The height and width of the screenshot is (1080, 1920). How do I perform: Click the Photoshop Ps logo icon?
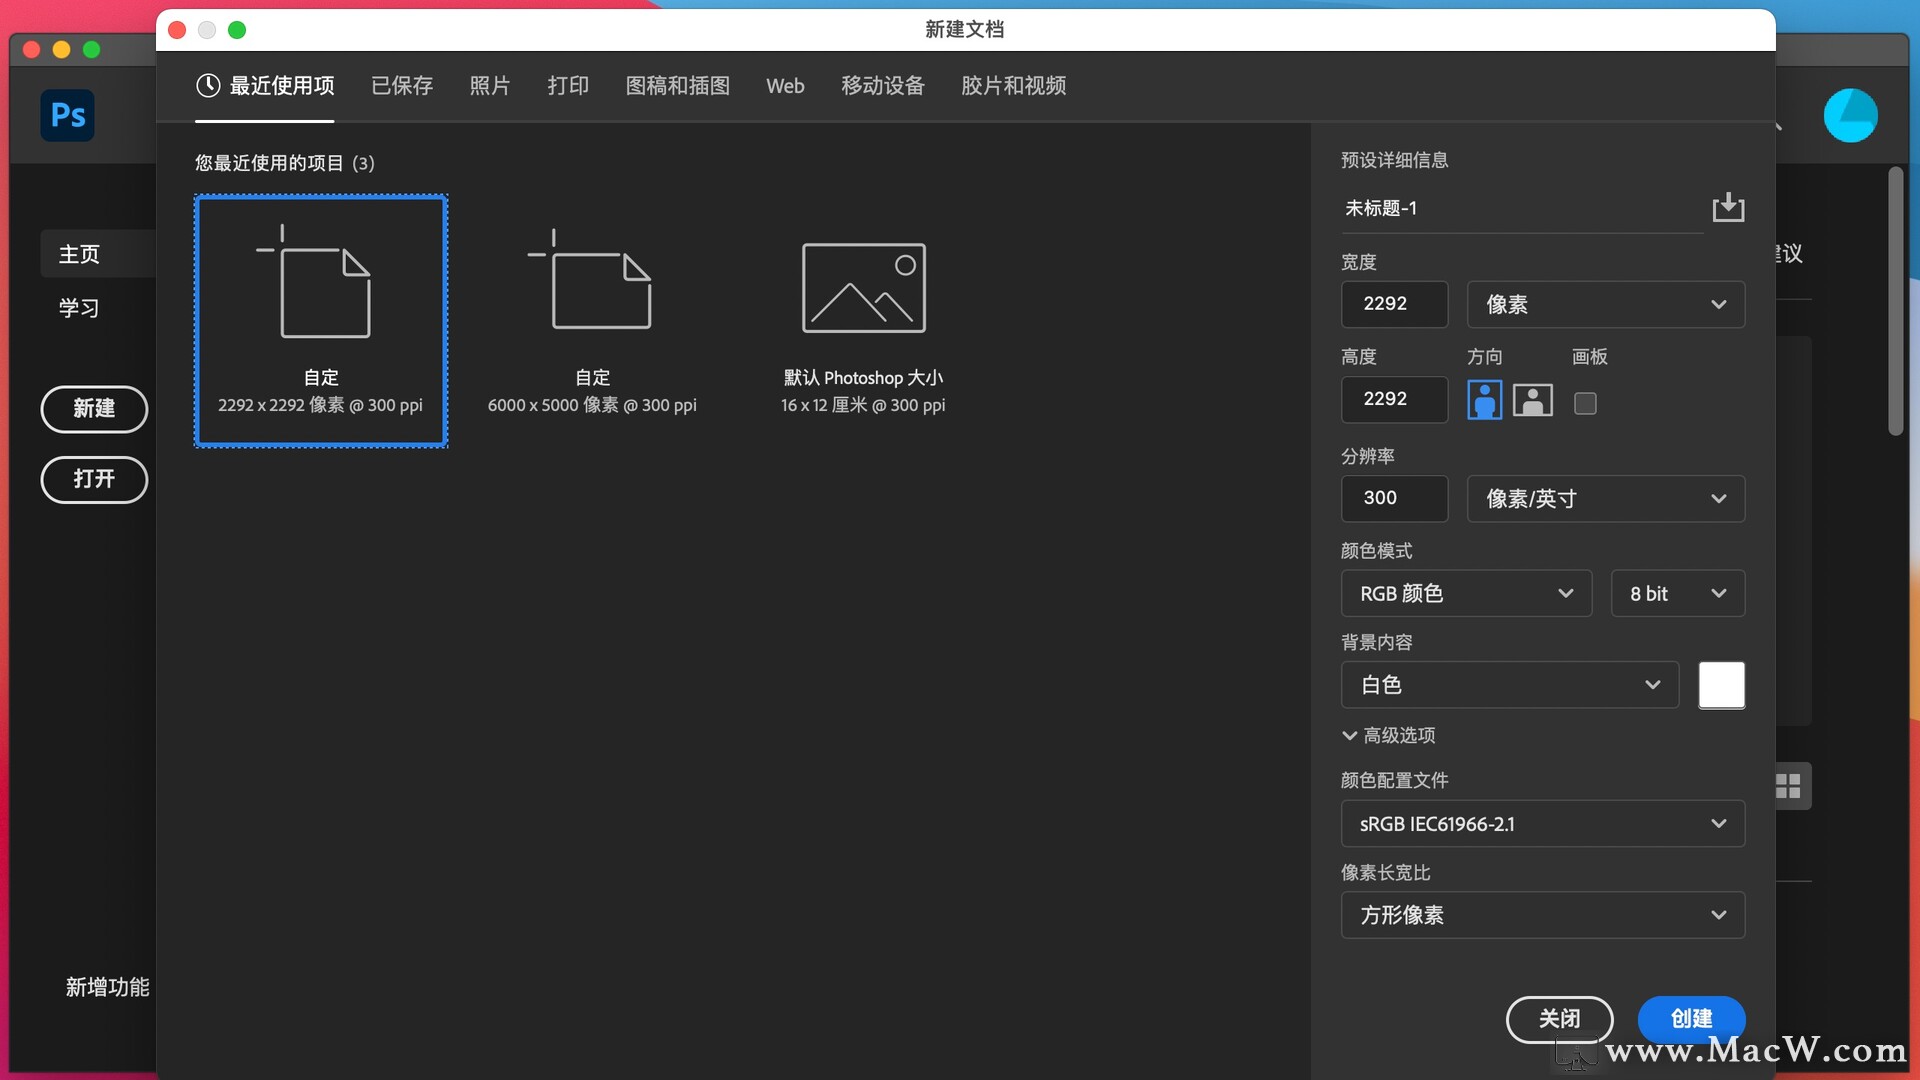click(x=67, y=116)
